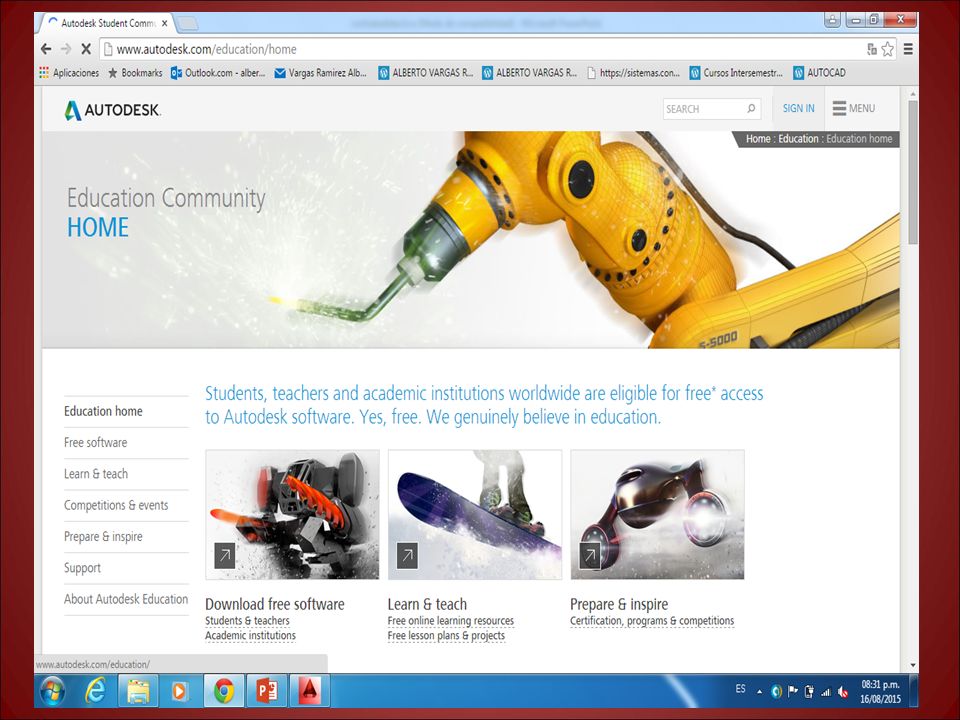960x720 pixels.
Task: Select About Autodesk Education in sidebar
Action: (x=126, y=599)
